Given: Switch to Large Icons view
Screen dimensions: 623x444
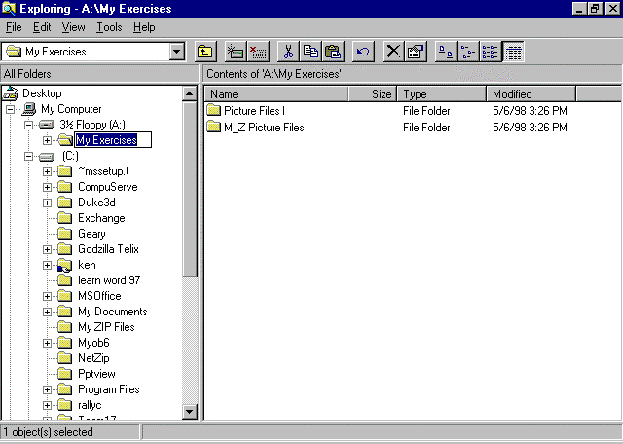Looking at the screenshot, I should [x=447, y=51].
